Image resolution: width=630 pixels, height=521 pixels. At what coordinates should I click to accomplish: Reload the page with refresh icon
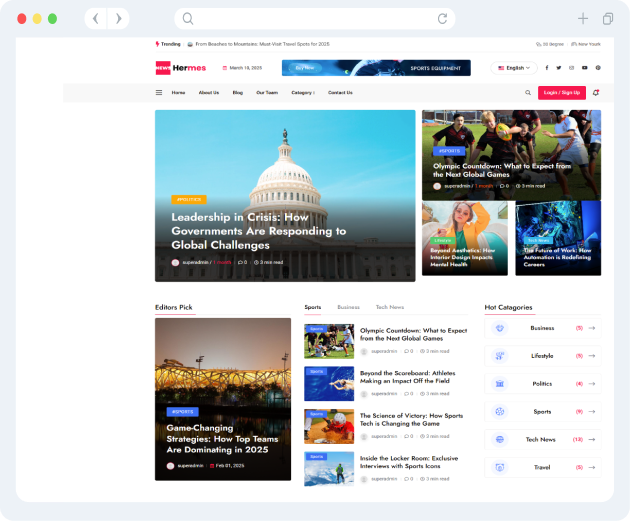(442, 18)
